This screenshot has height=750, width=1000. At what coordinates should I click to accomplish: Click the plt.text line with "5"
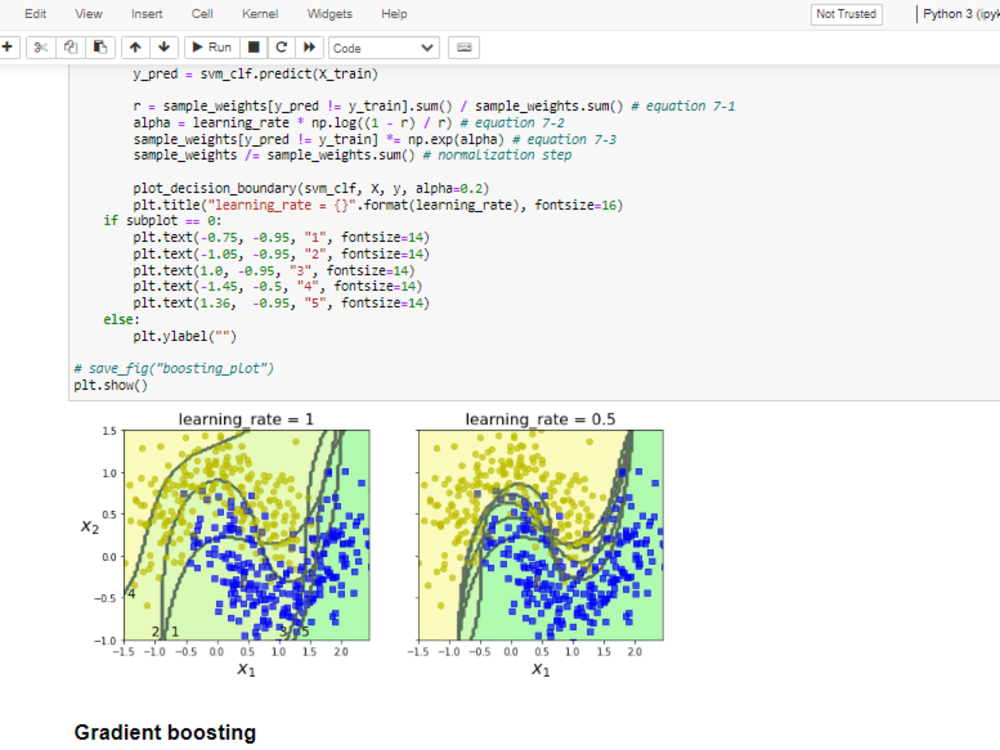tap(281, 303)
